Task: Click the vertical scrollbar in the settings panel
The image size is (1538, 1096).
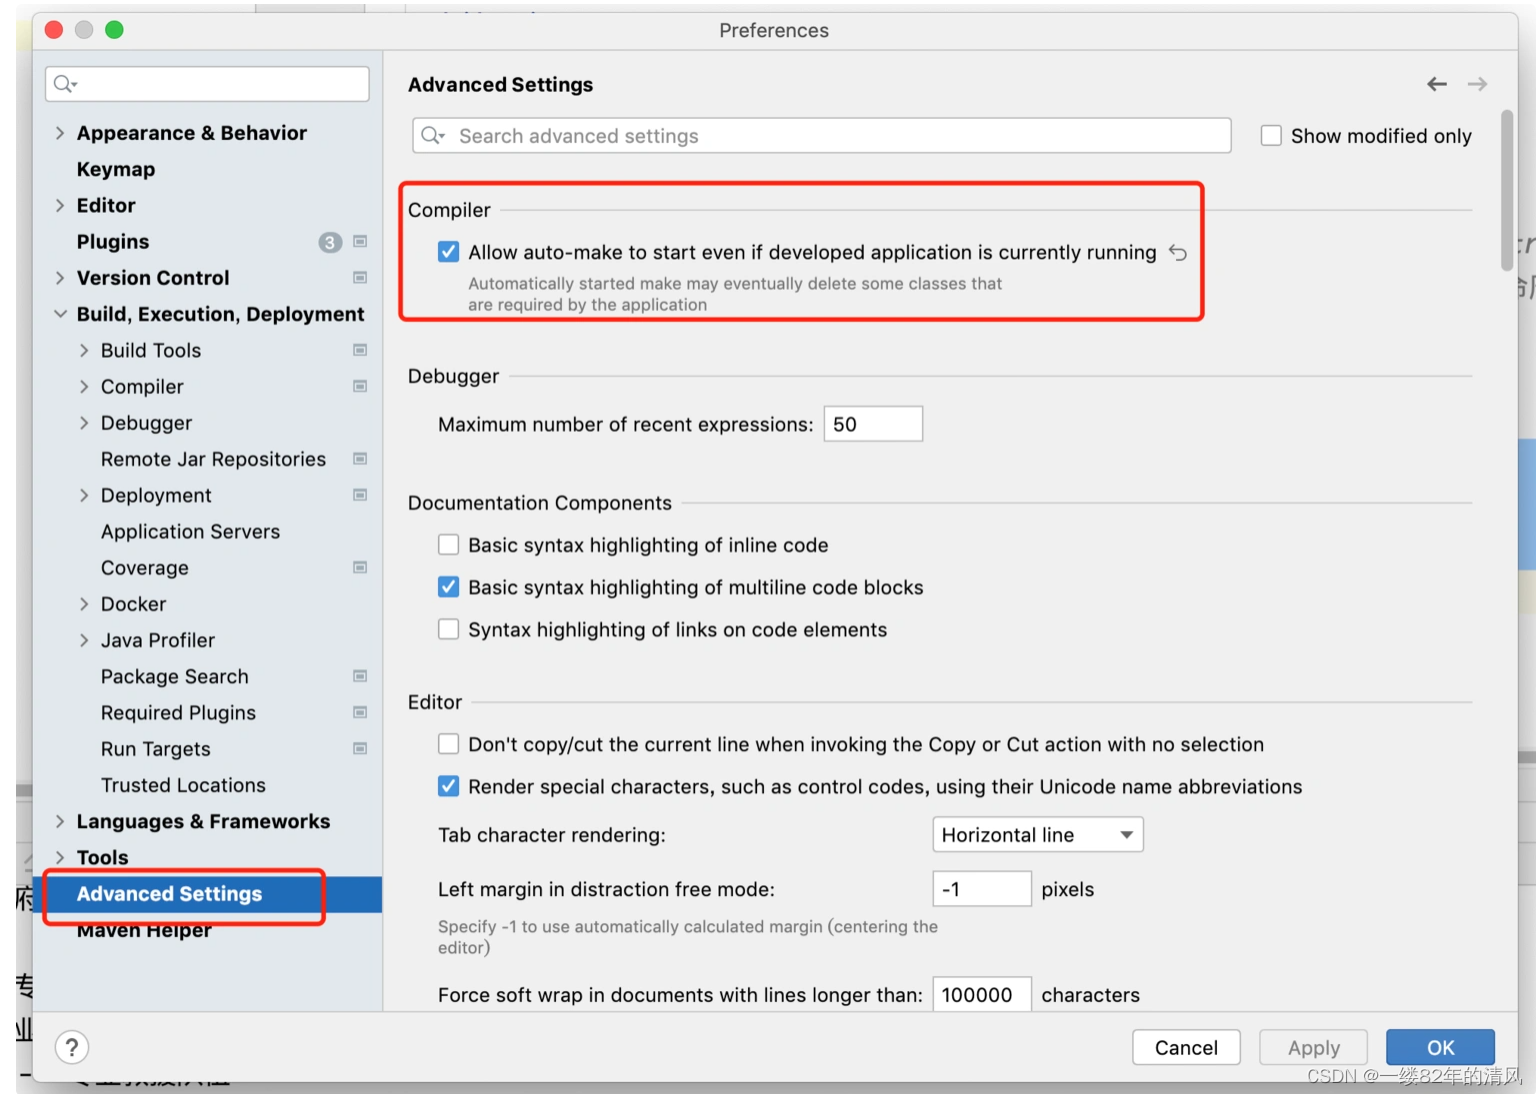Action: (x=1507, y=190)
